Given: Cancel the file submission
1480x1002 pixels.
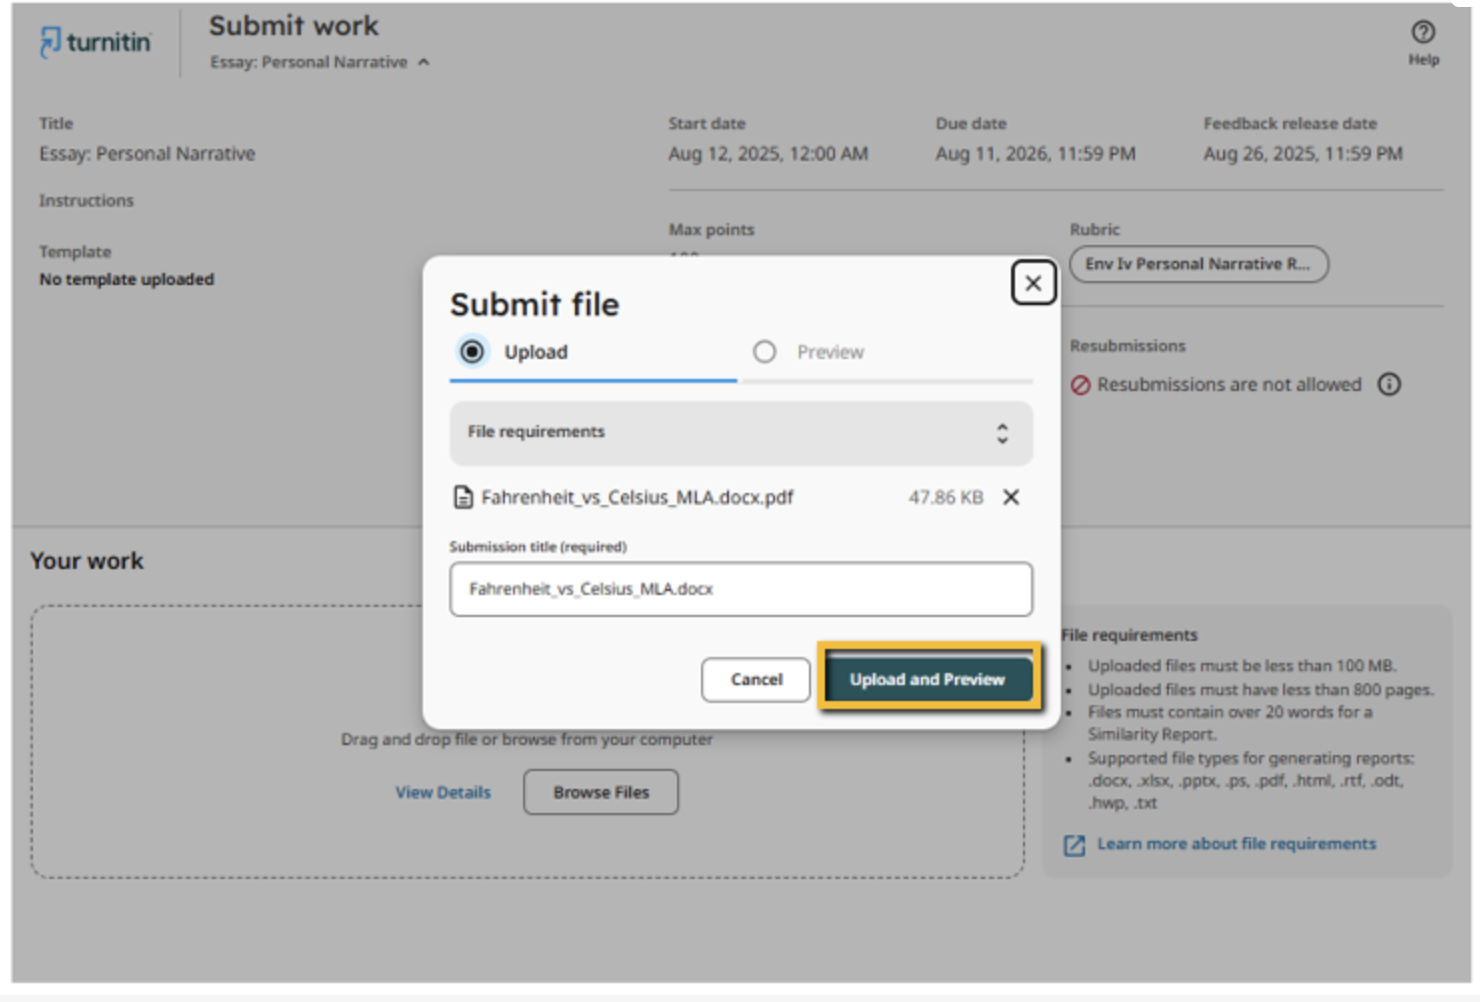Looking at the screenshot, I should [x=756, y=679].
